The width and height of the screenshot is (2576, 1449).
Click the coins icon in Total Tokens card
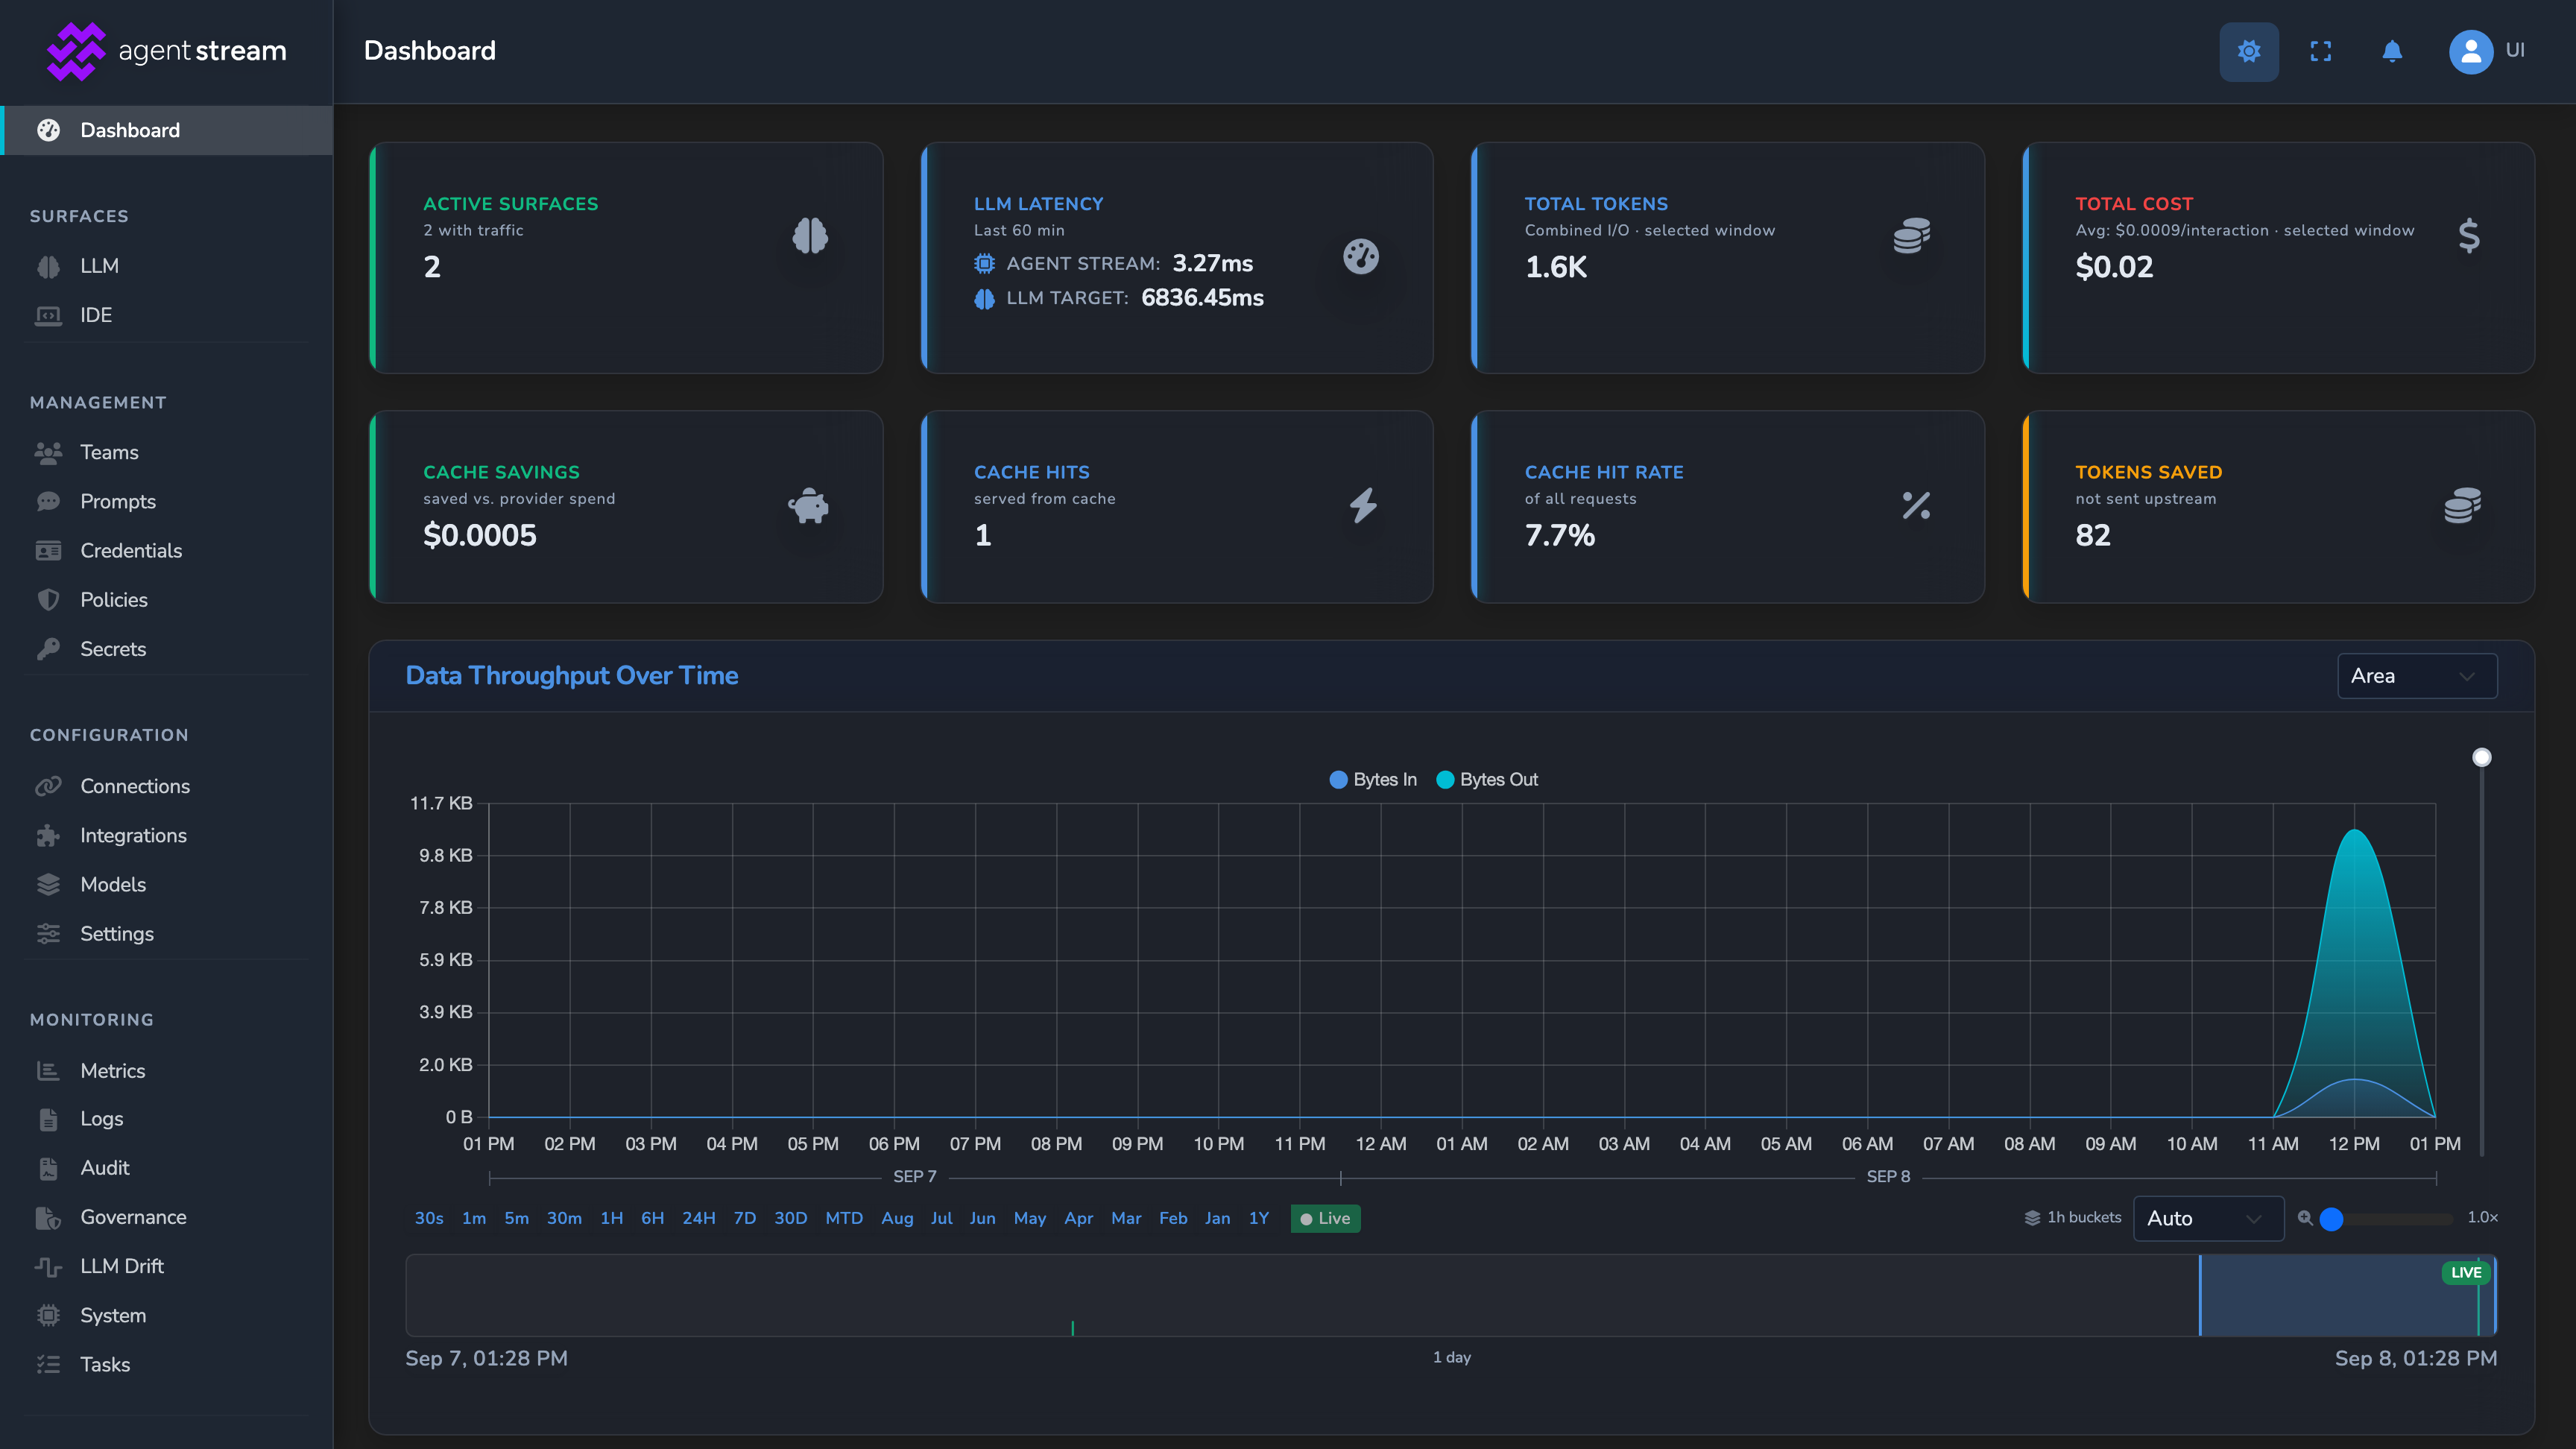pos(1911,236)
